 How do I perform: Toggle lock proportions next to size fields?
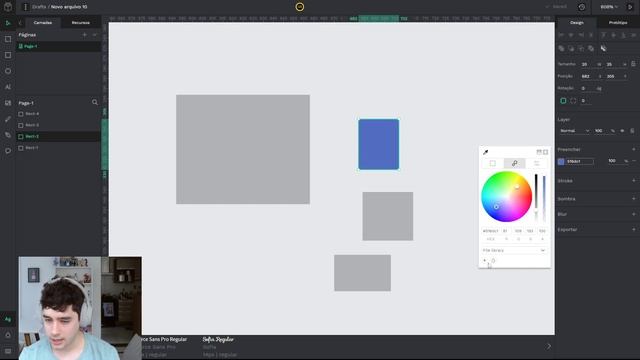[633, 64]
